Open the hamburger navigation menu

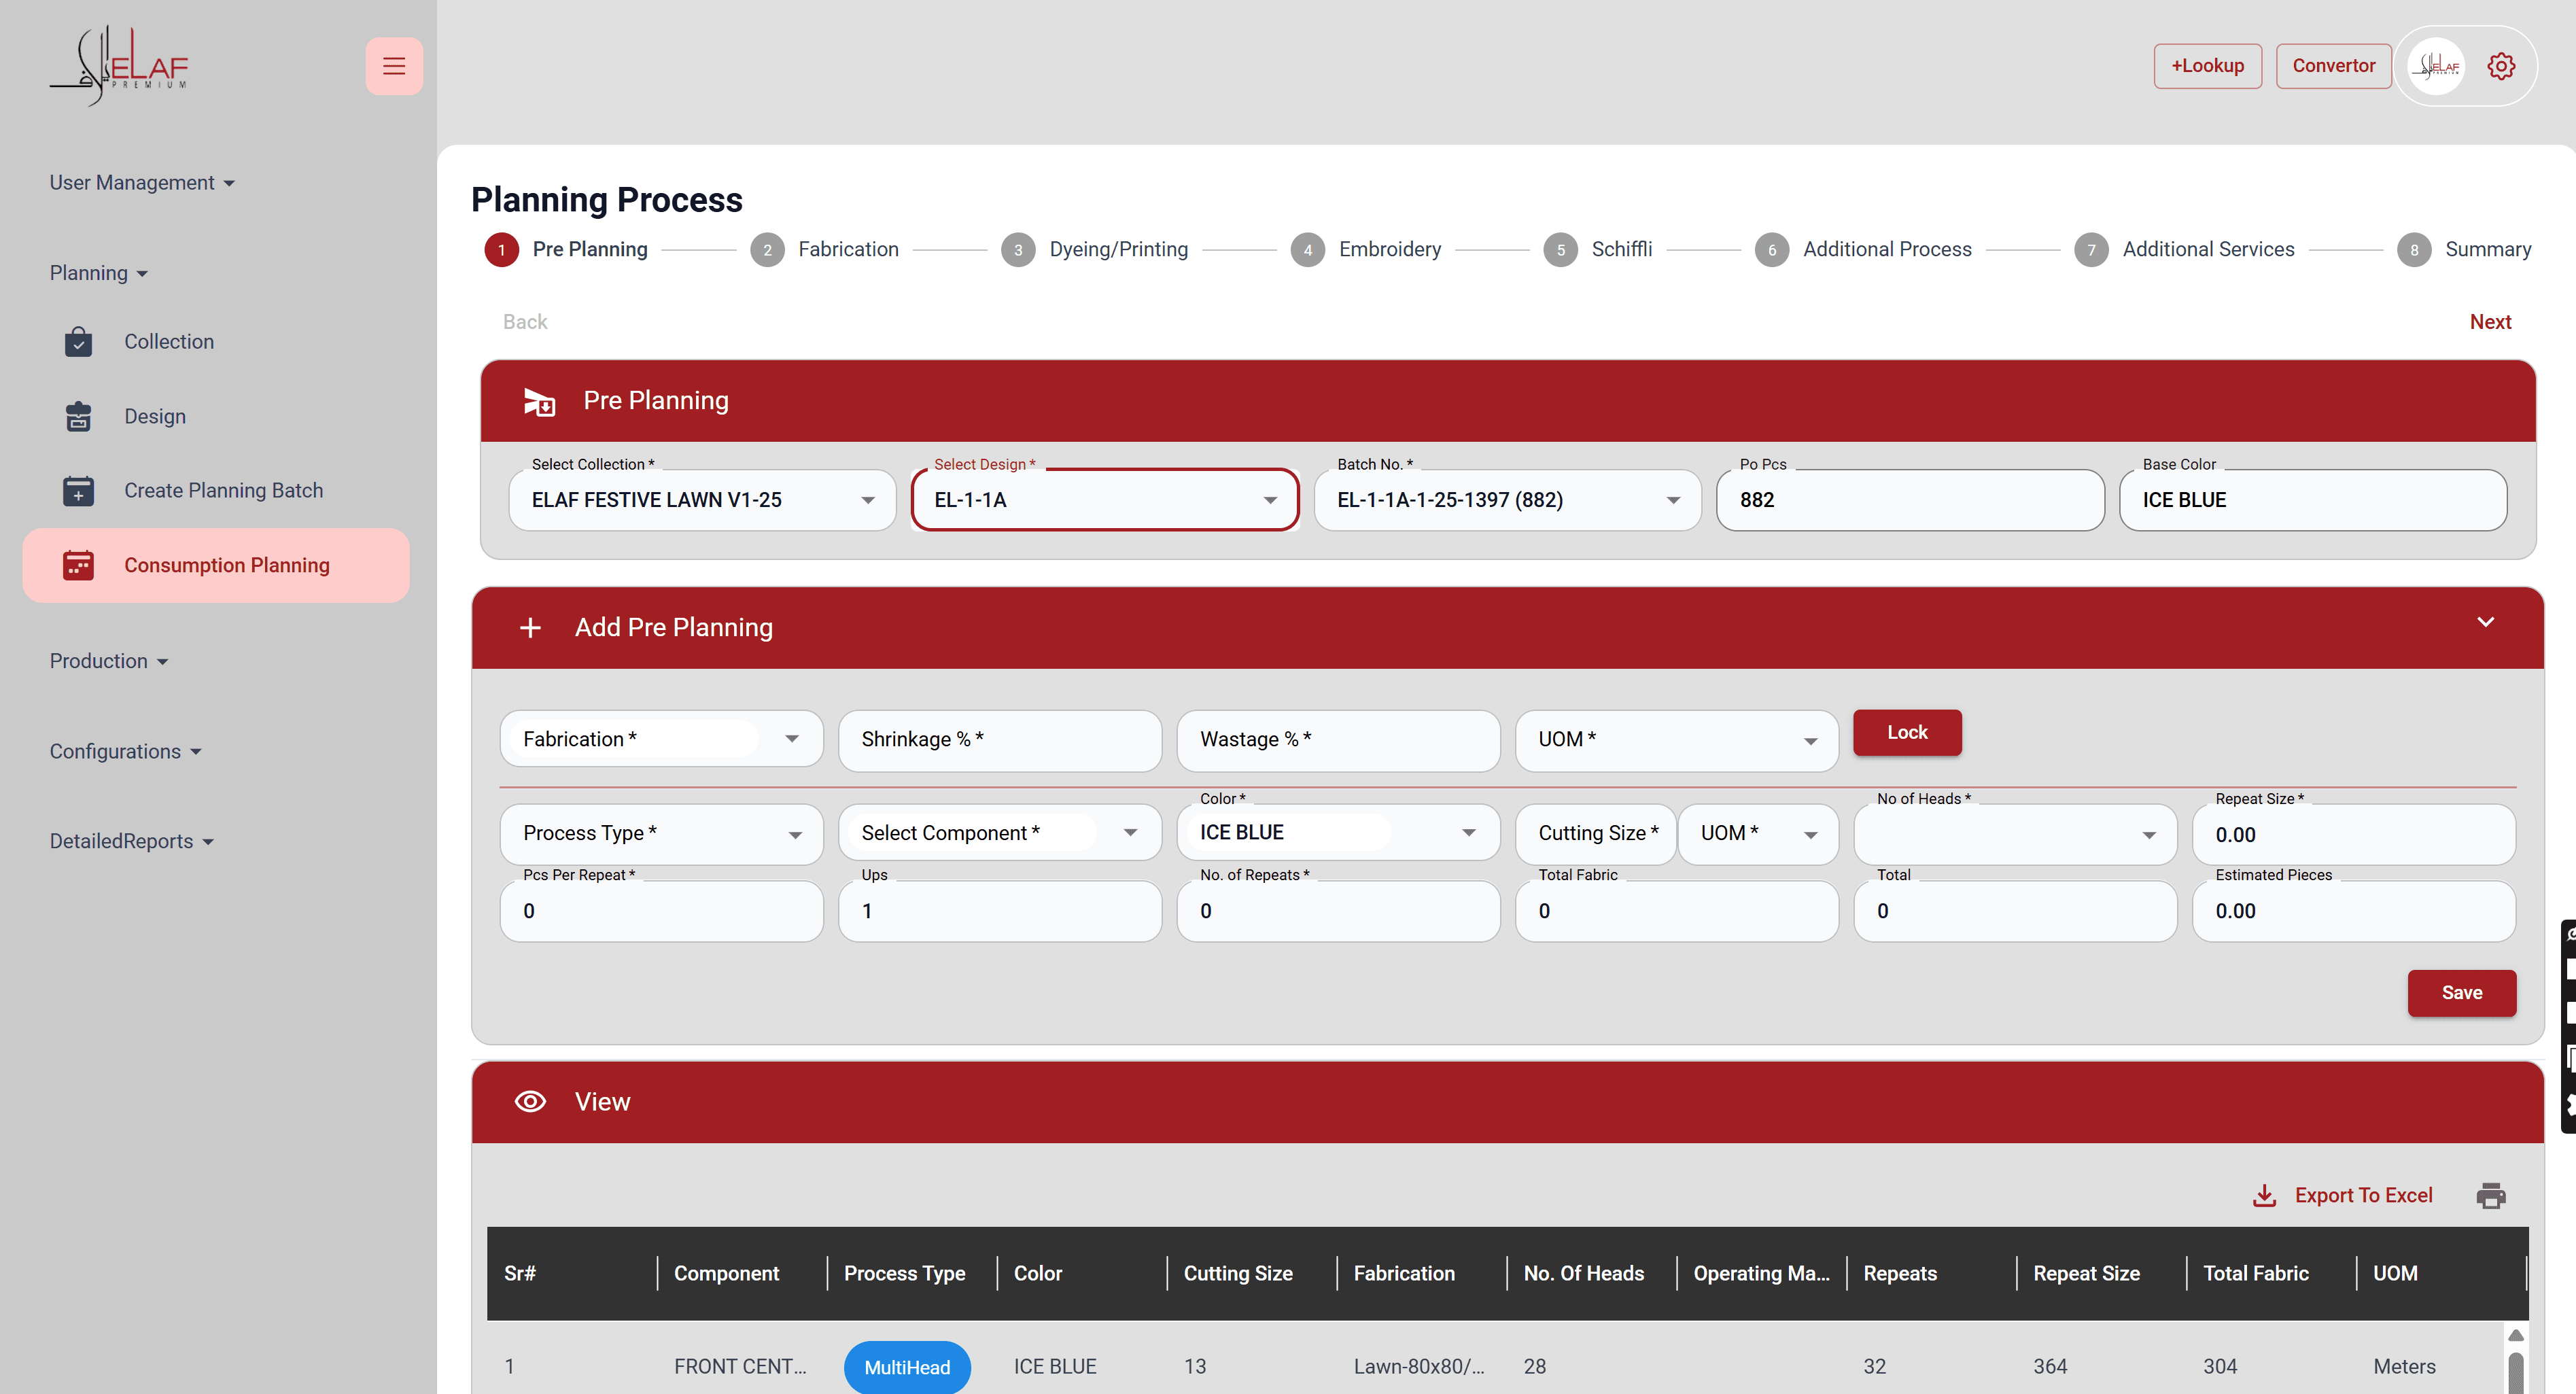point(393,65)
